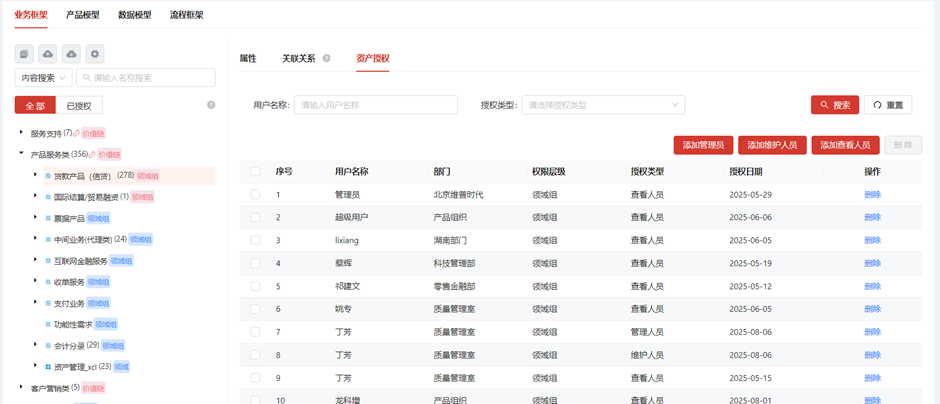This screenshot has width=940, height=404.
Task: Check the checkbox for row 8 丁芳 维护人员
Action: pos(255,355)
